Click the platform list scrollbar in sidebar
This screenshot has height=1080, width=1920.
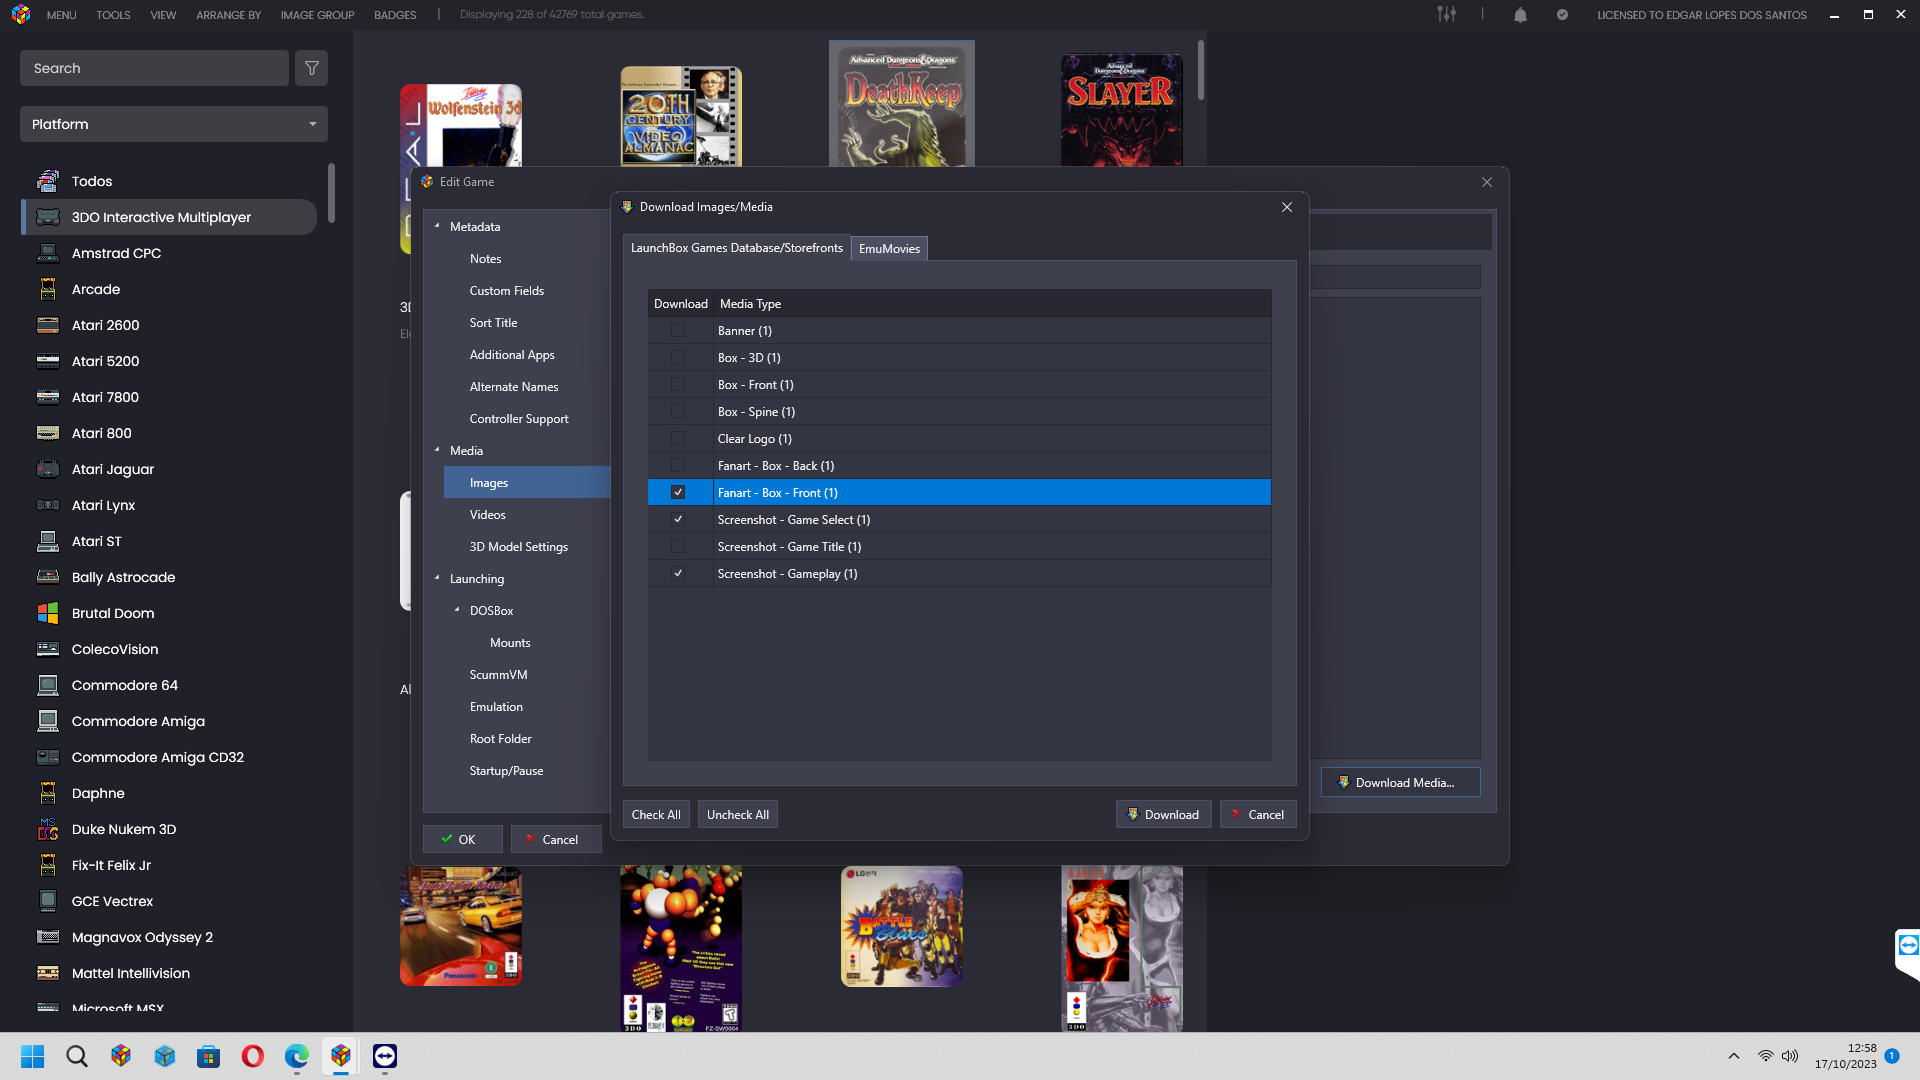[331, 193]
